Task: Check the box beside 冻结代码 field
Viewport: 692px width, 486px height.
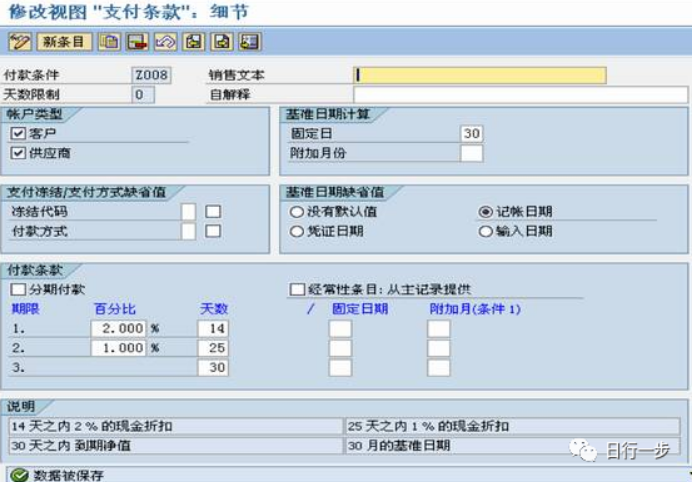Action: pyautogui.click(x=213, y=211)
